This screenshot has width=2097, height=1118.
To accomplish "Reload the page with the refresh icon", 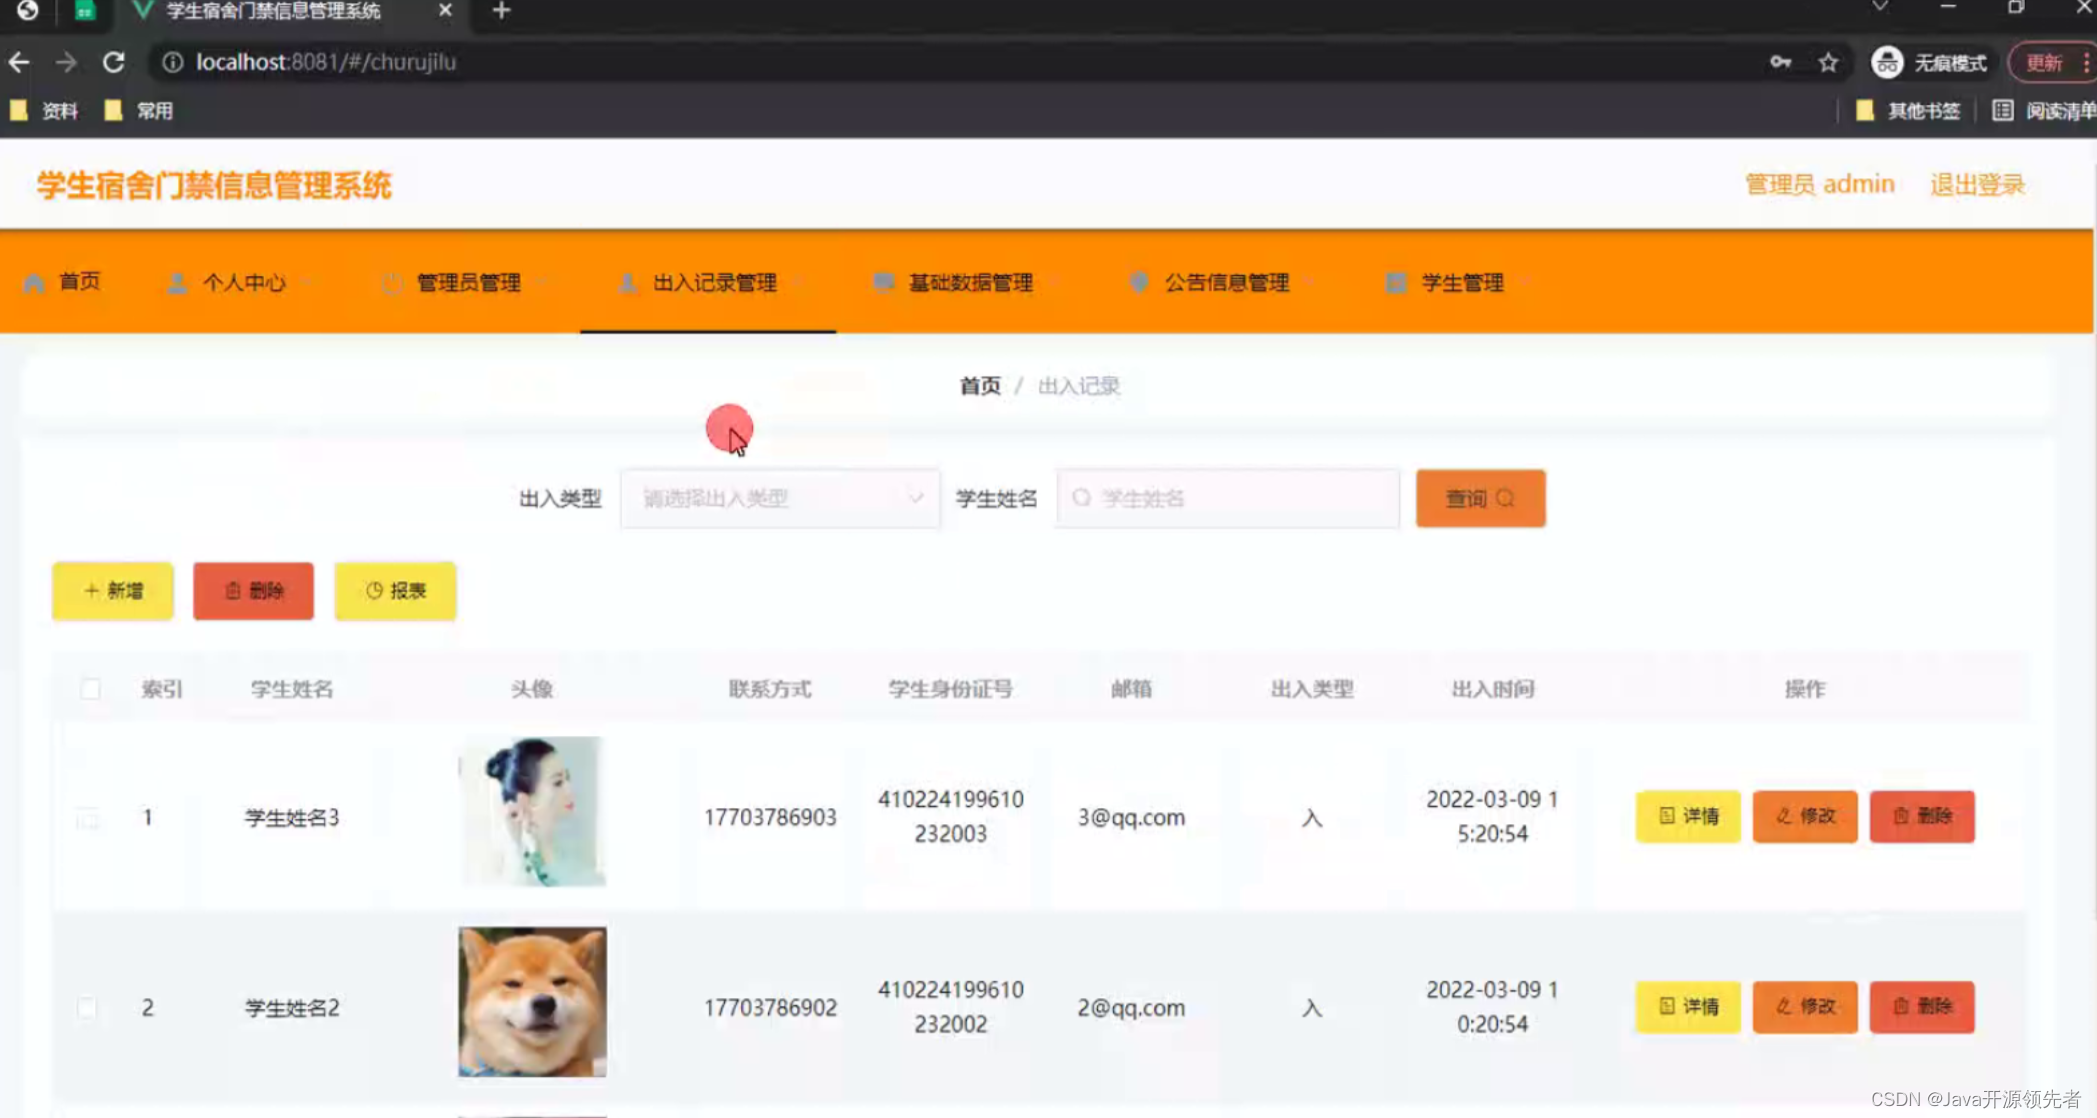I will click(x=114, y=62).
